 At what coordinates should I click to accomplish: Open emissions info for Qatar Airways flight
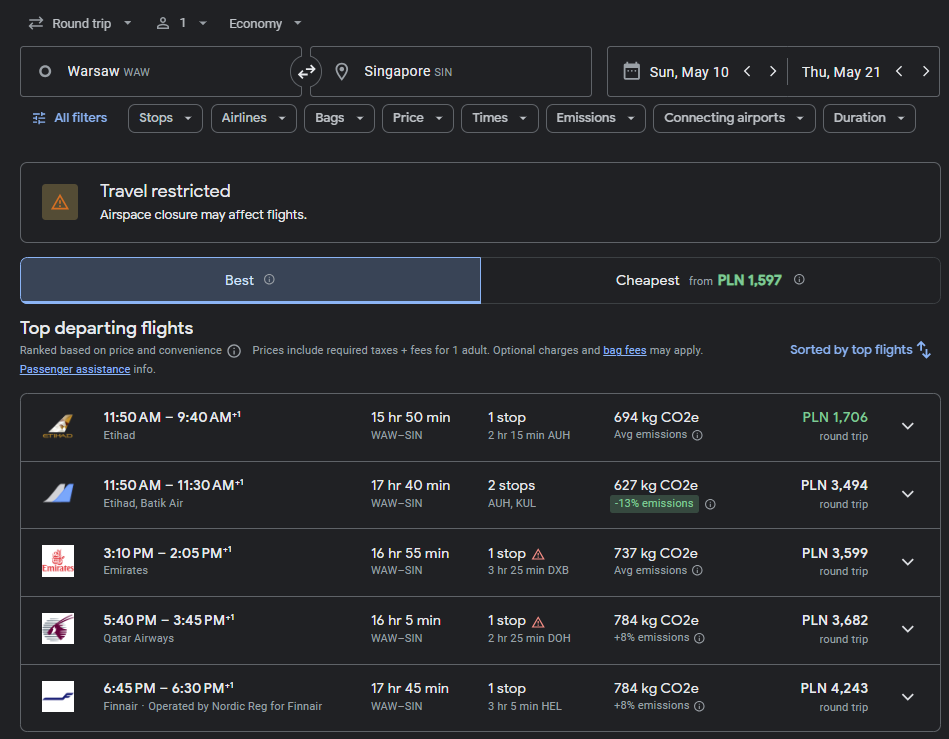click(x=699, y=638)
